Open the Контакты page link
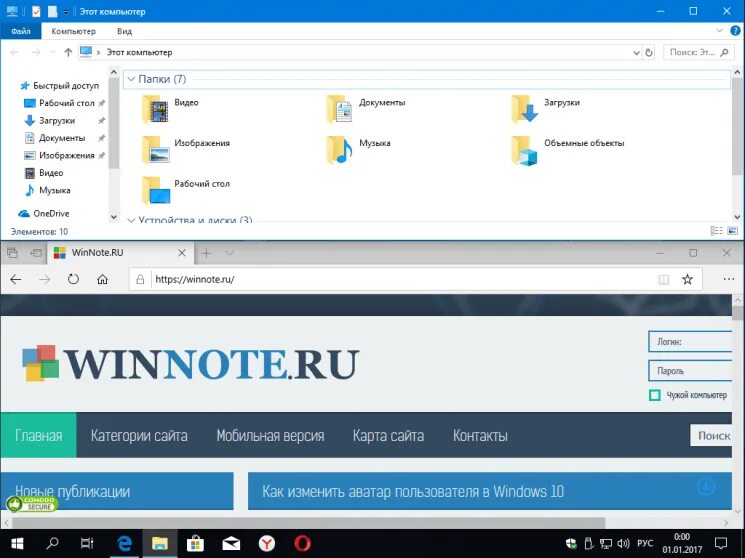Viewport: 745px width, 558px height. 480,435
